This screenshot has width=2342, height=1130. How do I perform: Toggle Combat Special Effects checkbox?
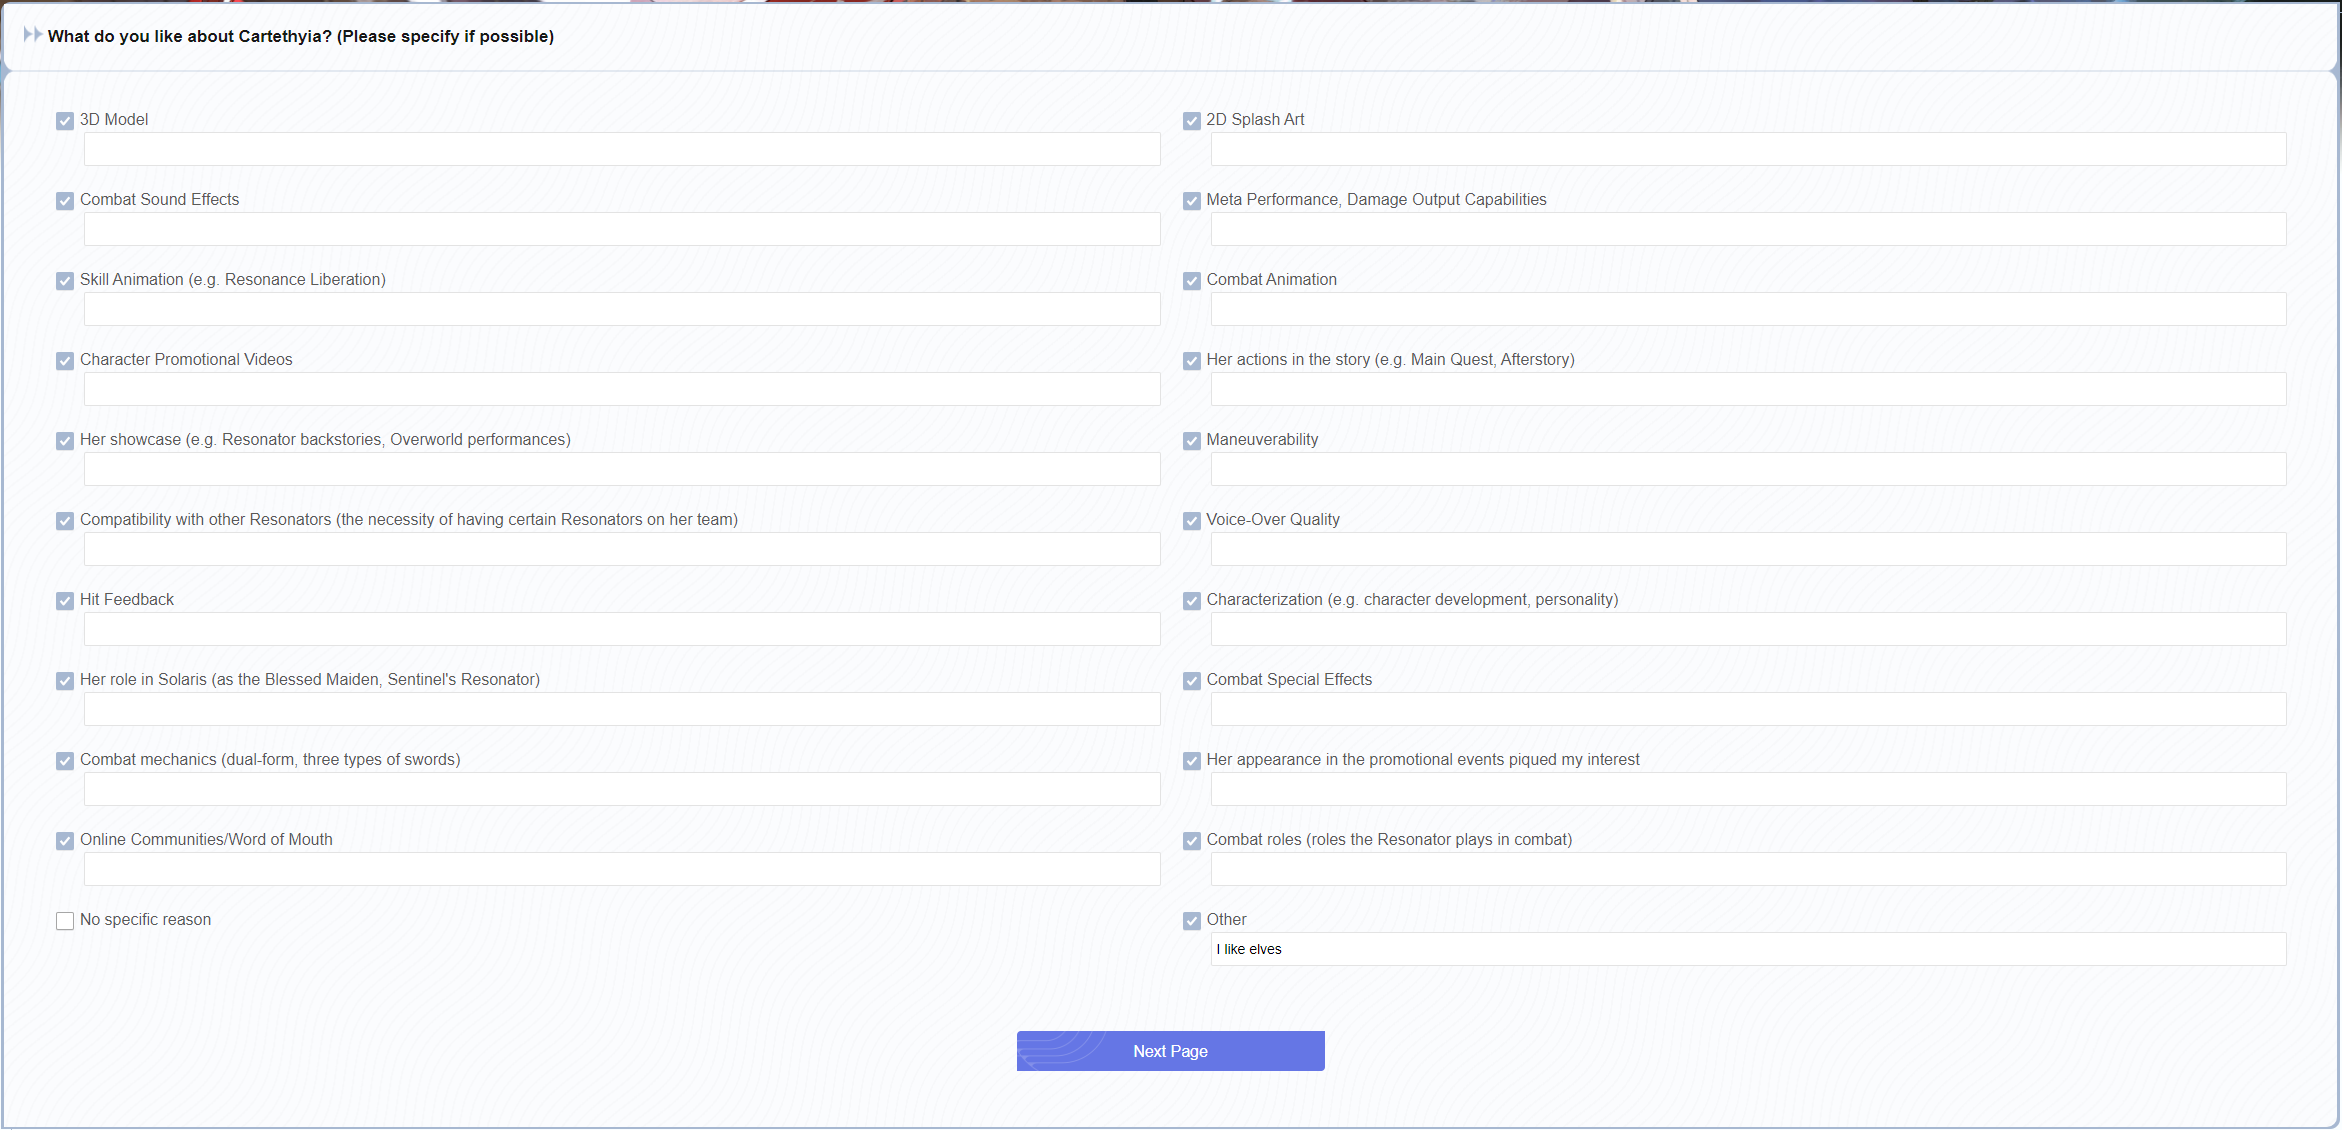(1191, 681)
